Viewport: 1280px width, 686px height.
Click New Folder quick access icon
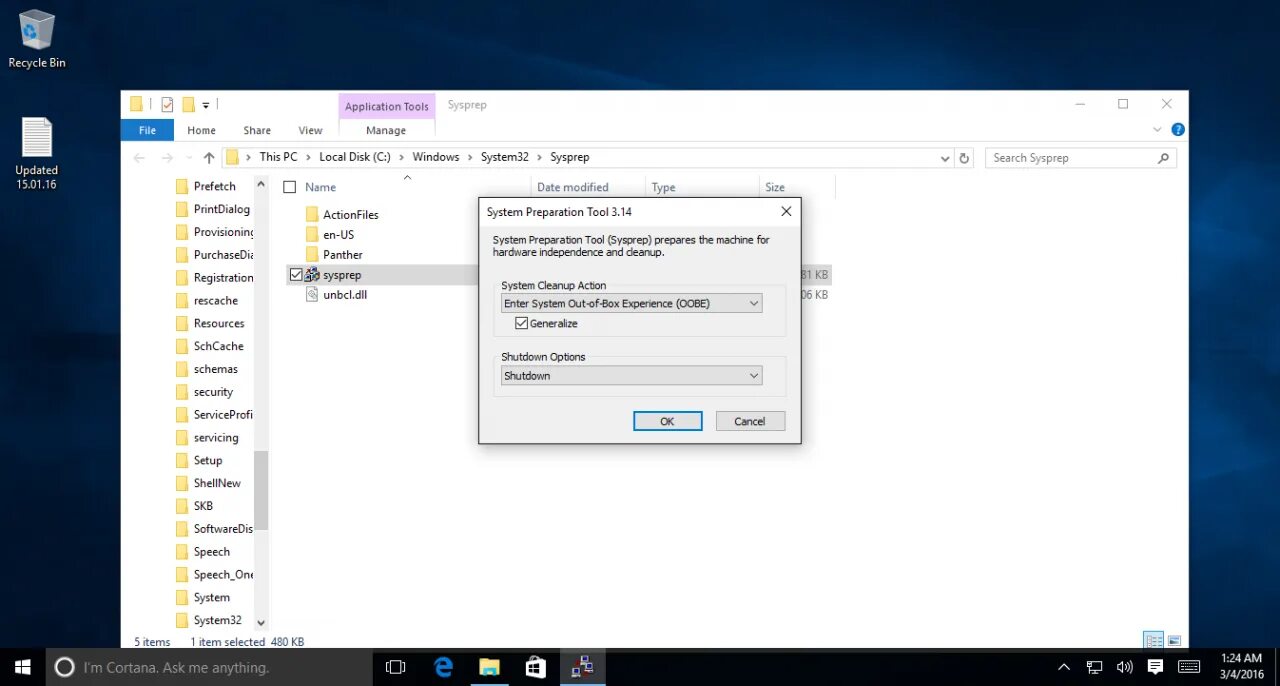coord(188,105)
